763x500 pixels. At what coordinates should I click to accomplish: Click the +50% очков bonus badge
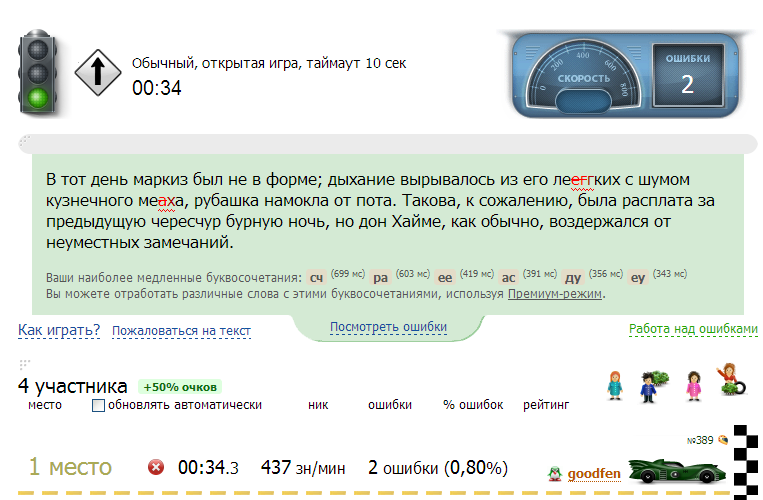tap(180, 387)
